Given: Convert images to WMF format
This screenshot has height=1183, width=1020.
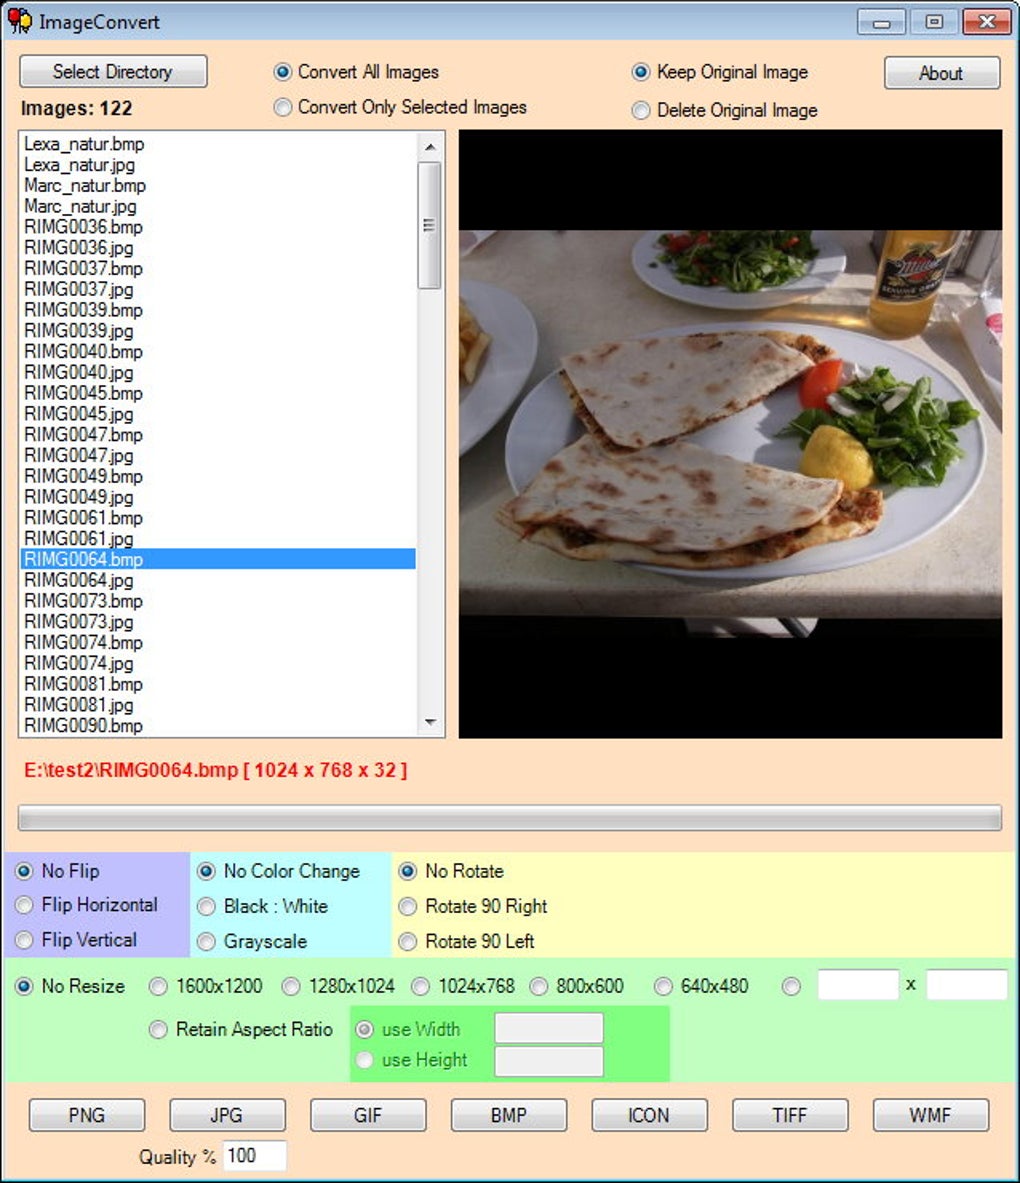Looking at the screenshot, I should click(931, 1114).
